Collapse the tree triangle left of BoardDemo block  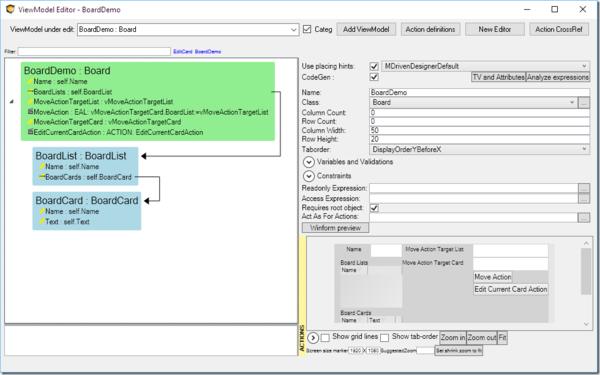tap(11, 102)
